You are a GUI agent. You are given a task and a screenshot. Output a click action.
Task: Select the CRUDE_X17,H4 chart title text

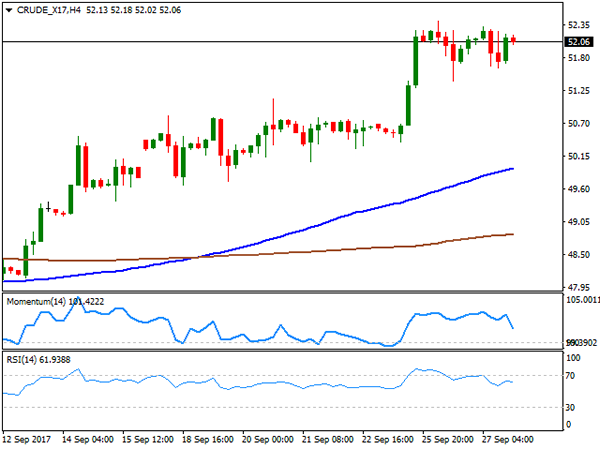tap(49, 10)
